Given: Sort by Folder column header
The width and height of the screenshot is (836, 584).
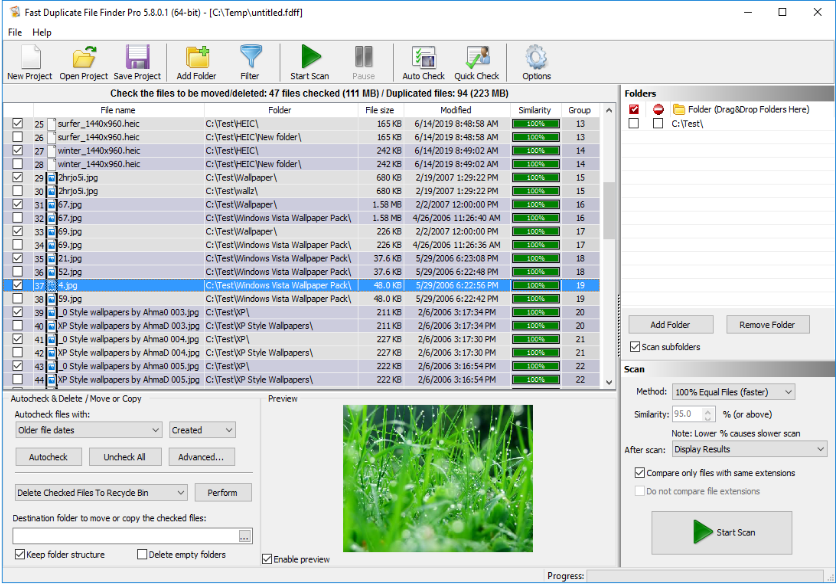Looking at the screenshot, I should [280, 110].
